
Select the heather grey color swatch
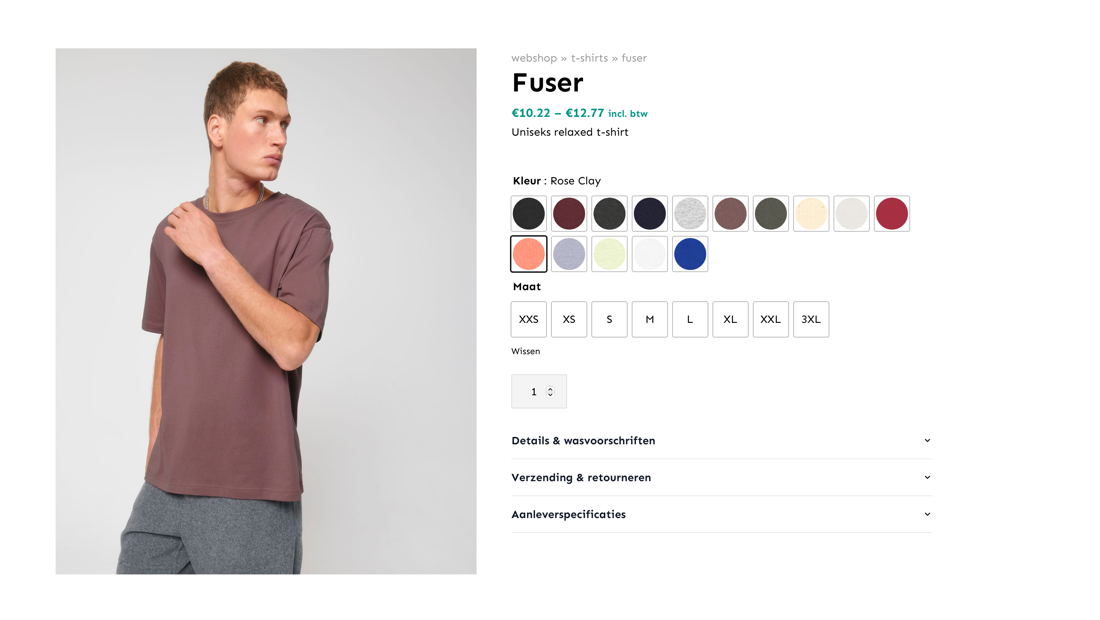click(690, 214)
